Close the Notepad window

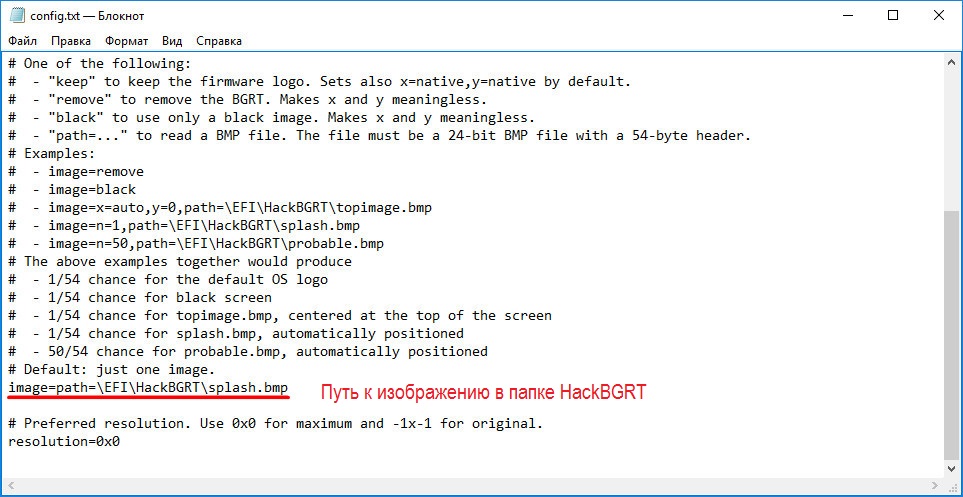point(939,15)
